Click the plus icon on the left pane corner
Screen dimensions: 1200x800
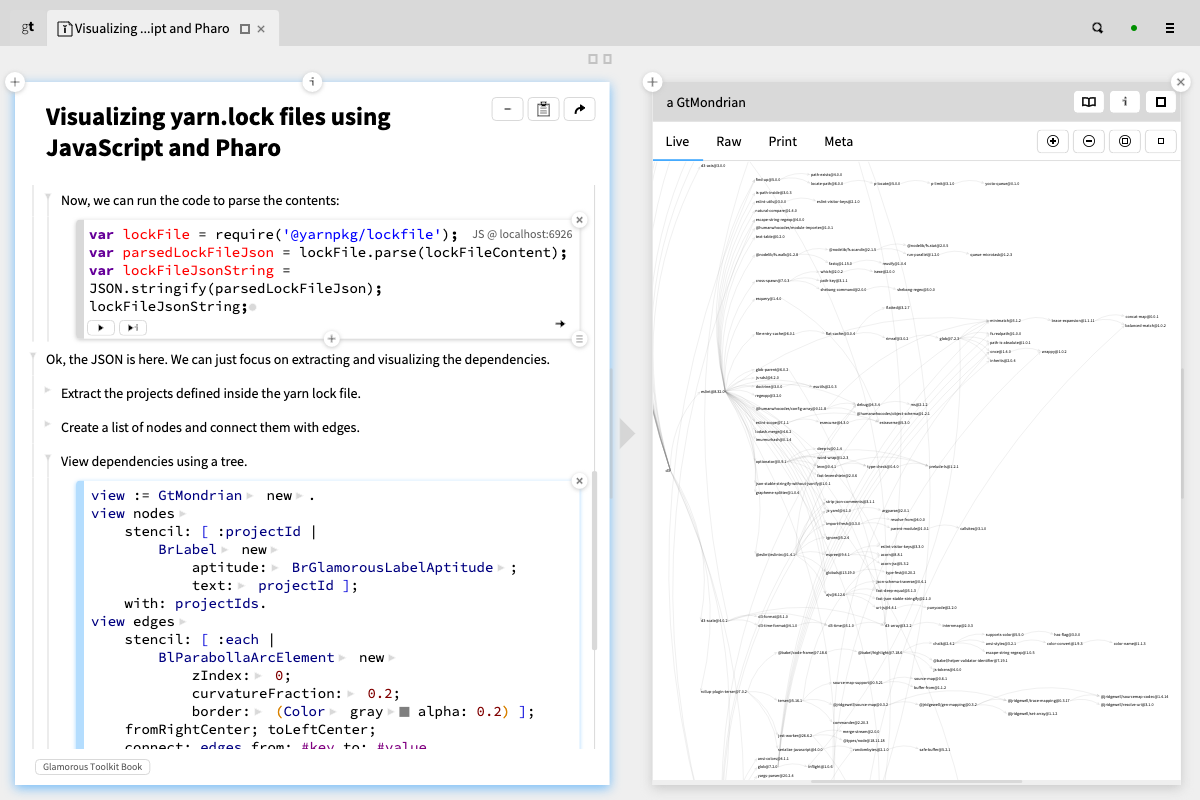pyautogui.click(x=15, y=82)
